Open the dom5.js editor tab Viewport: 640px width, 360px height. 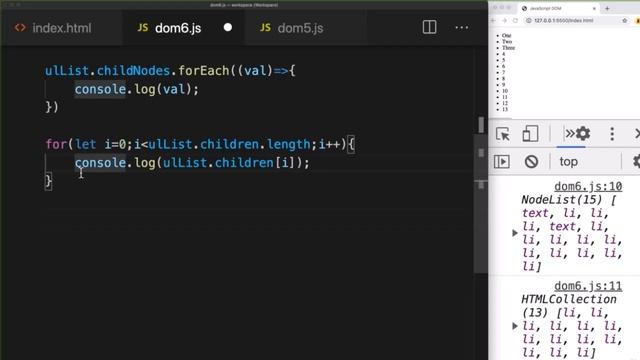click(305, 28)
